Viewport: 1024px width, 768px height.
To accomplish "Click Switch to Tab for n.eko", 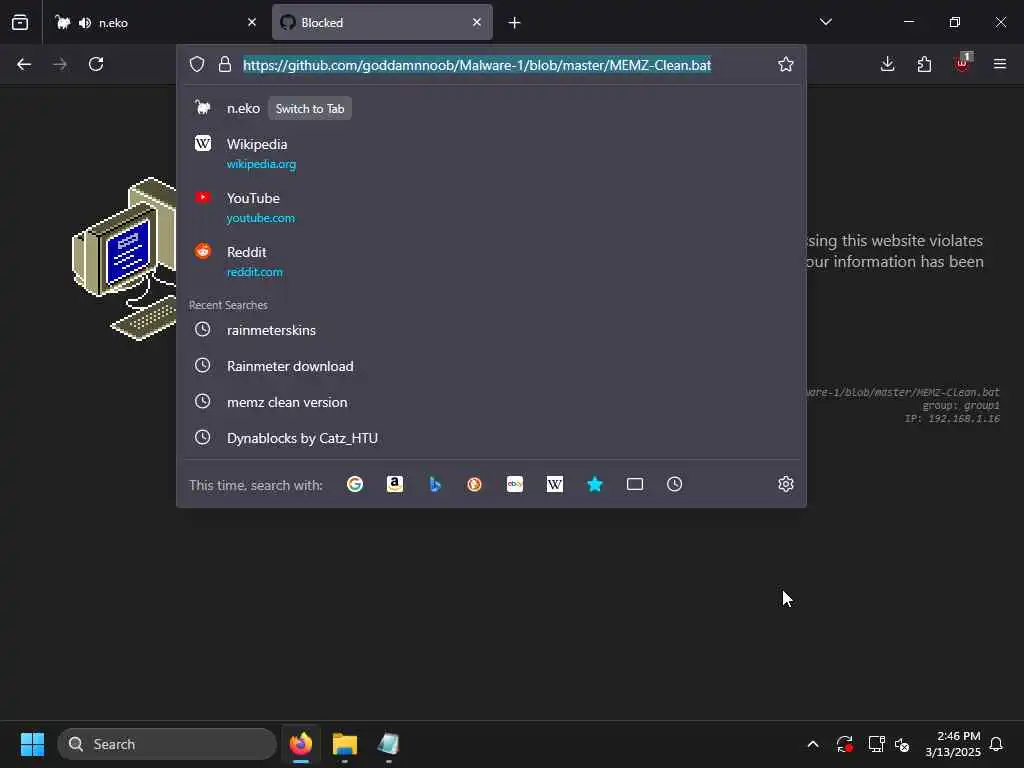I will (310, 108).
